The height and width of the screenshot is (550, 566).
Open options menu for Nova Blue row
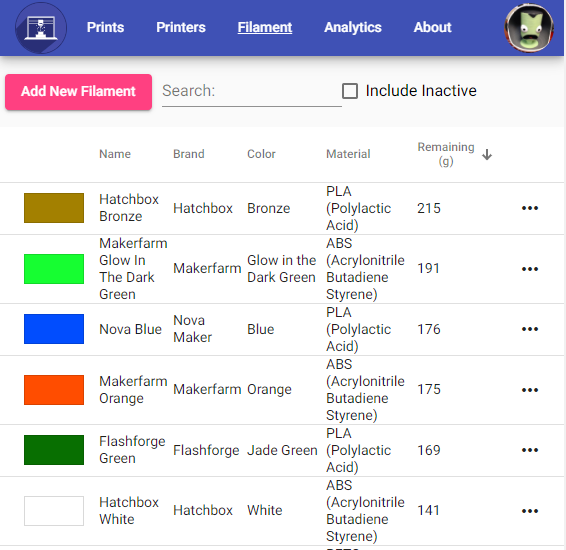(x=530, y=329)
